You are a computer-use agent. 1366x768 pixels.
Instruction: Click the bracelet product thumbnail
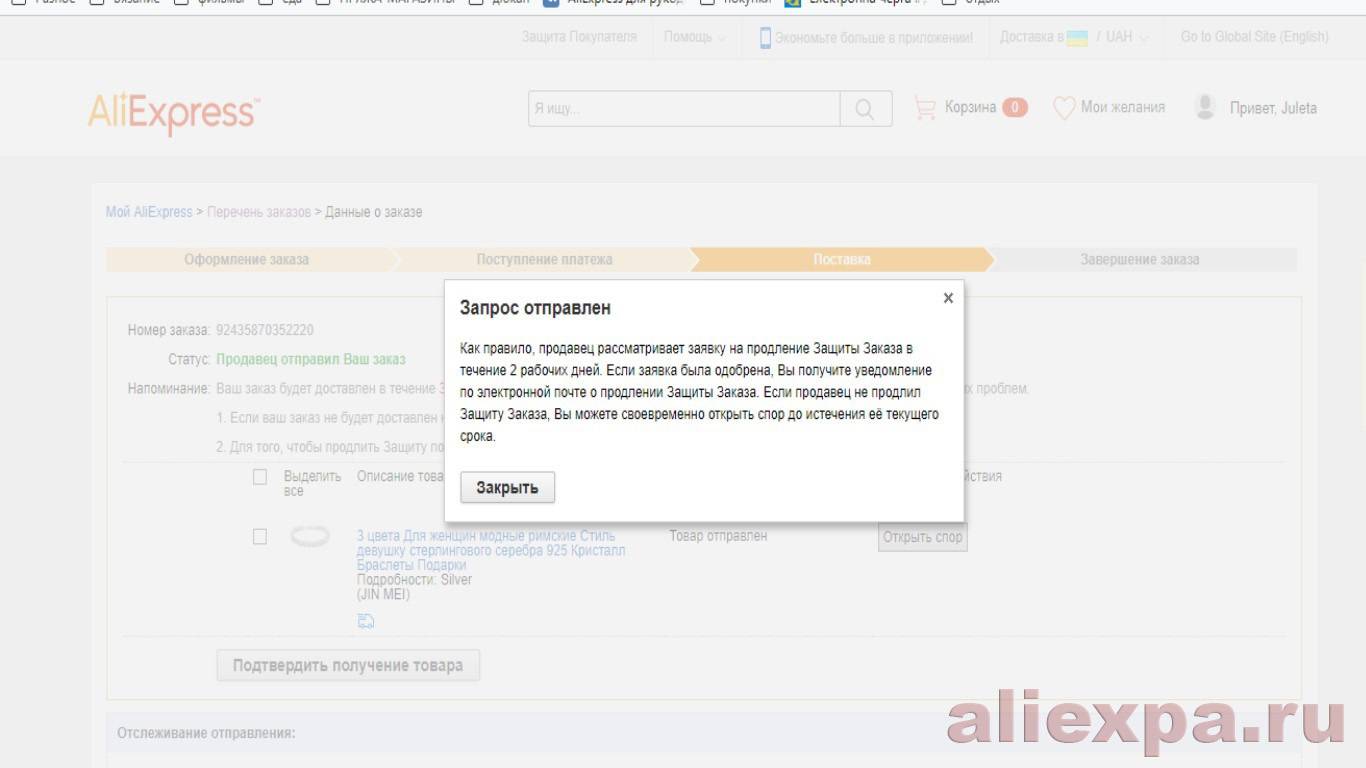(x=309, y=537)
